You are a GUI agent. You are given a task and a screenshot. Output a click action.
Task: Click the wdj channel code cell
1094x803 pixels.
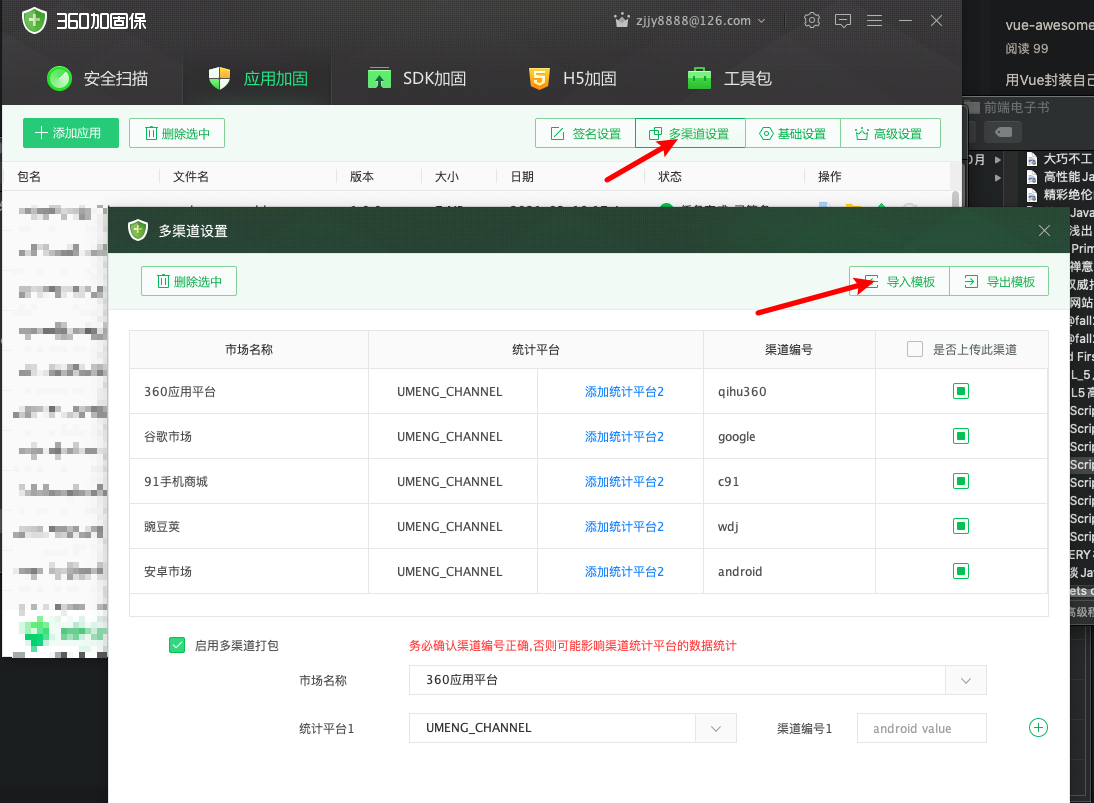(x=789, y=526)
